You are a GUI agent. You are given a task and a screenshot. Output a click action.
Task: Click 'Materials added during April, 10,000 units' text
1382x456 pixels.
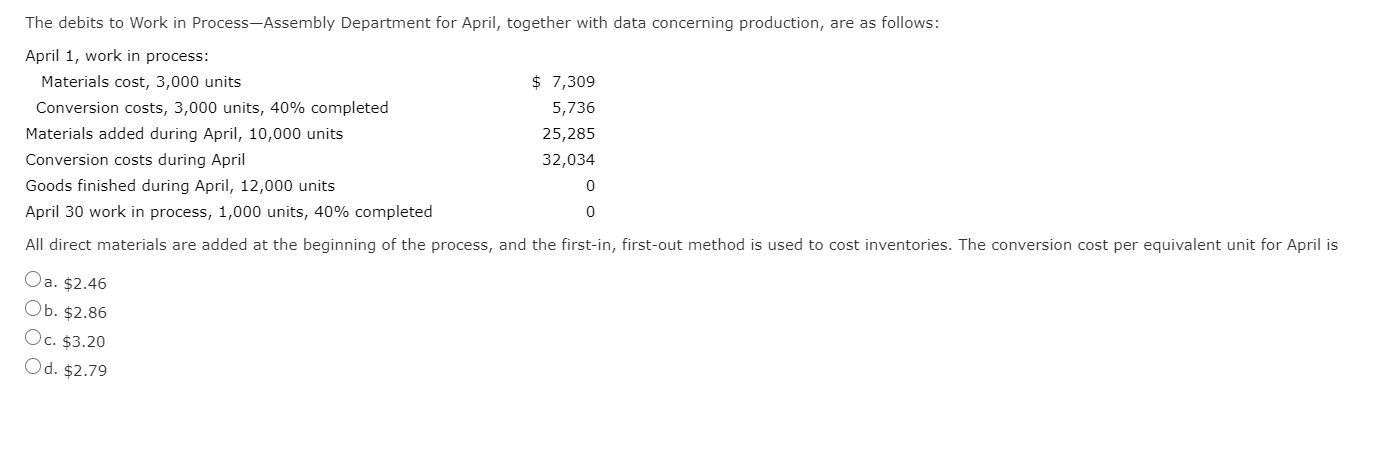tap(184, 134)
